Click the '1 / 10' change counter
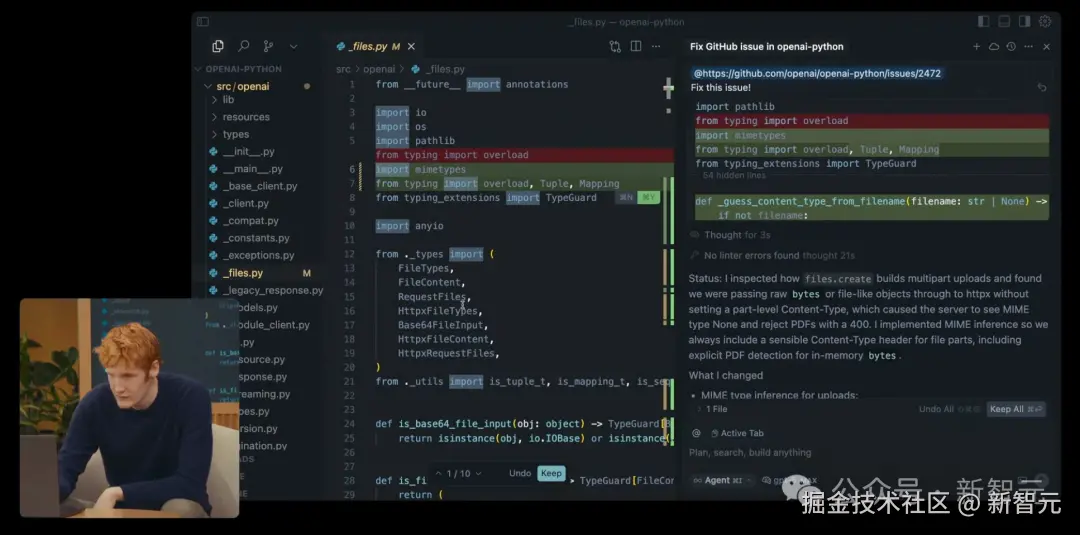Viewport: 1080px width, 535px height. [458, 474]
